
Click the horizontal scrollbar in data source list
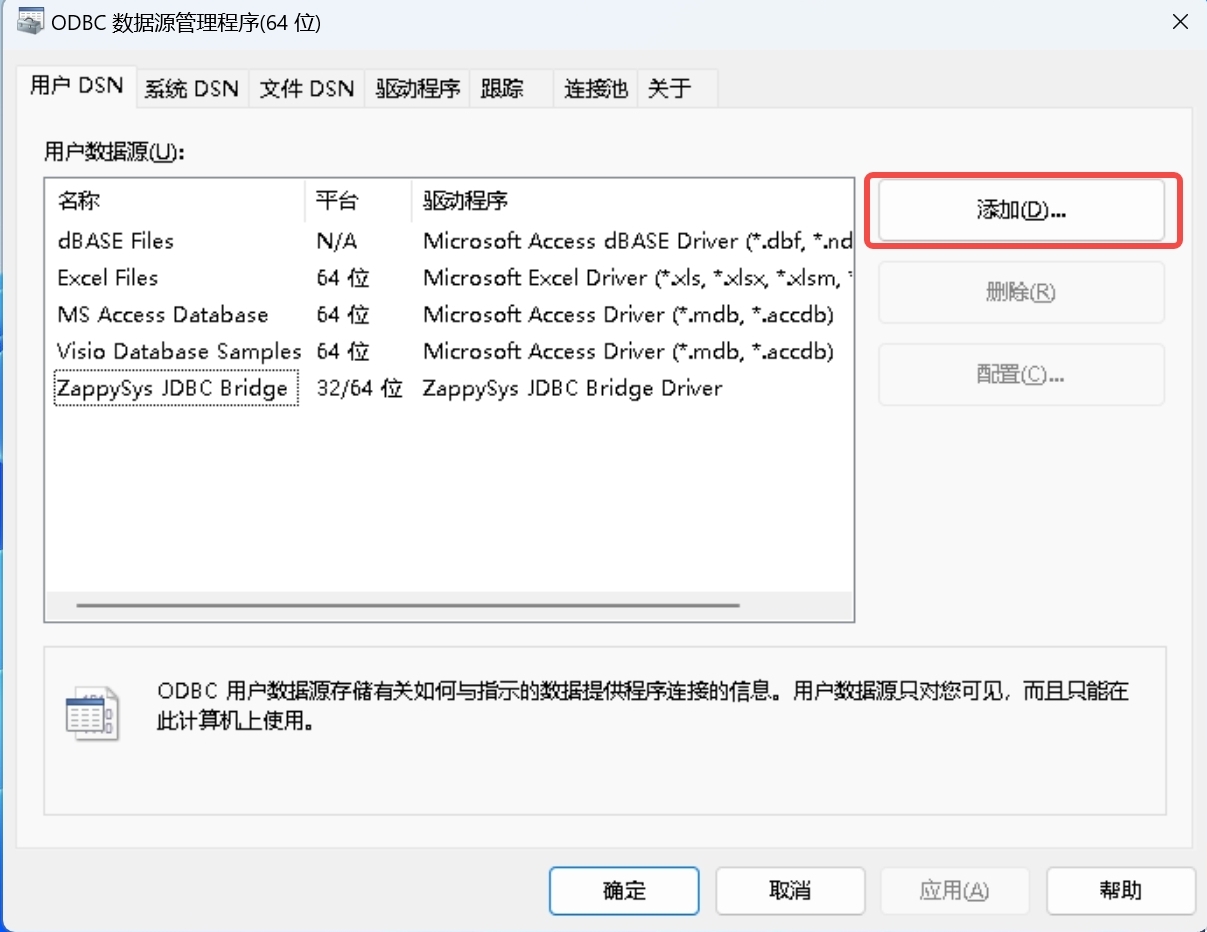pos(407,605)
